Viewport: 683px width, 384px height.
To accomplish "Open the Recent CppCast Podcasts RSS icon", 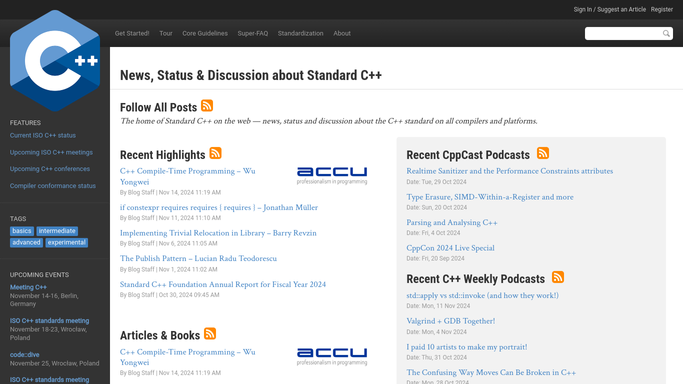I will tap(543, 153).
